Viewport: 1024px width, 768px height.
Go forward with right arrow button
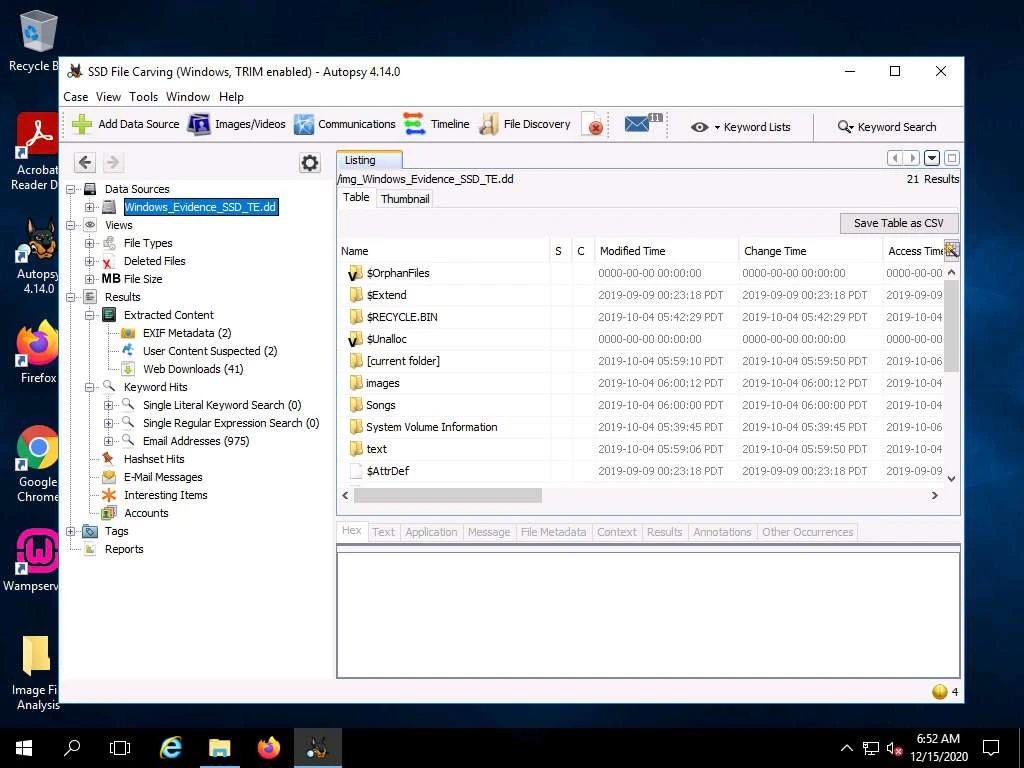(x=112, y=163)
